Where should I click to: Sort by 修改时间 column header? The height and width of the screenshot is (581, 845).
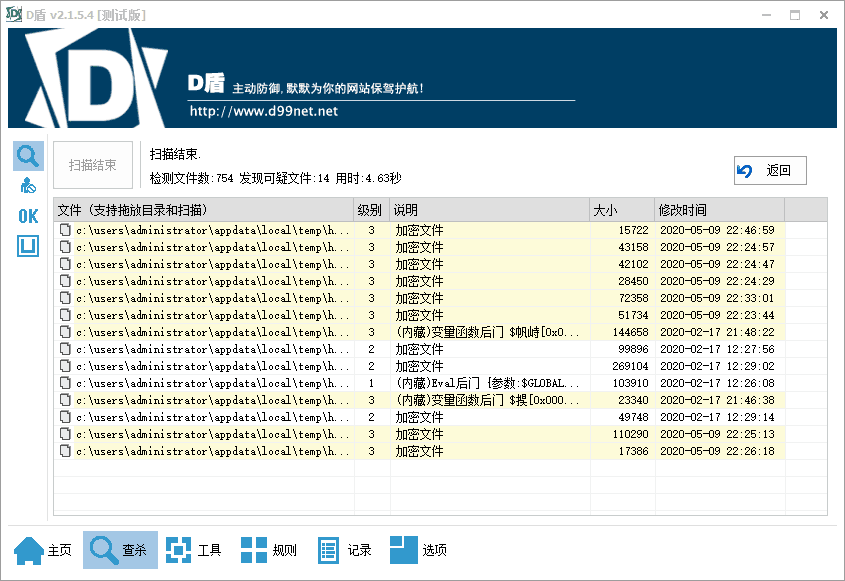pyautogui.click(x=719, y=210)
